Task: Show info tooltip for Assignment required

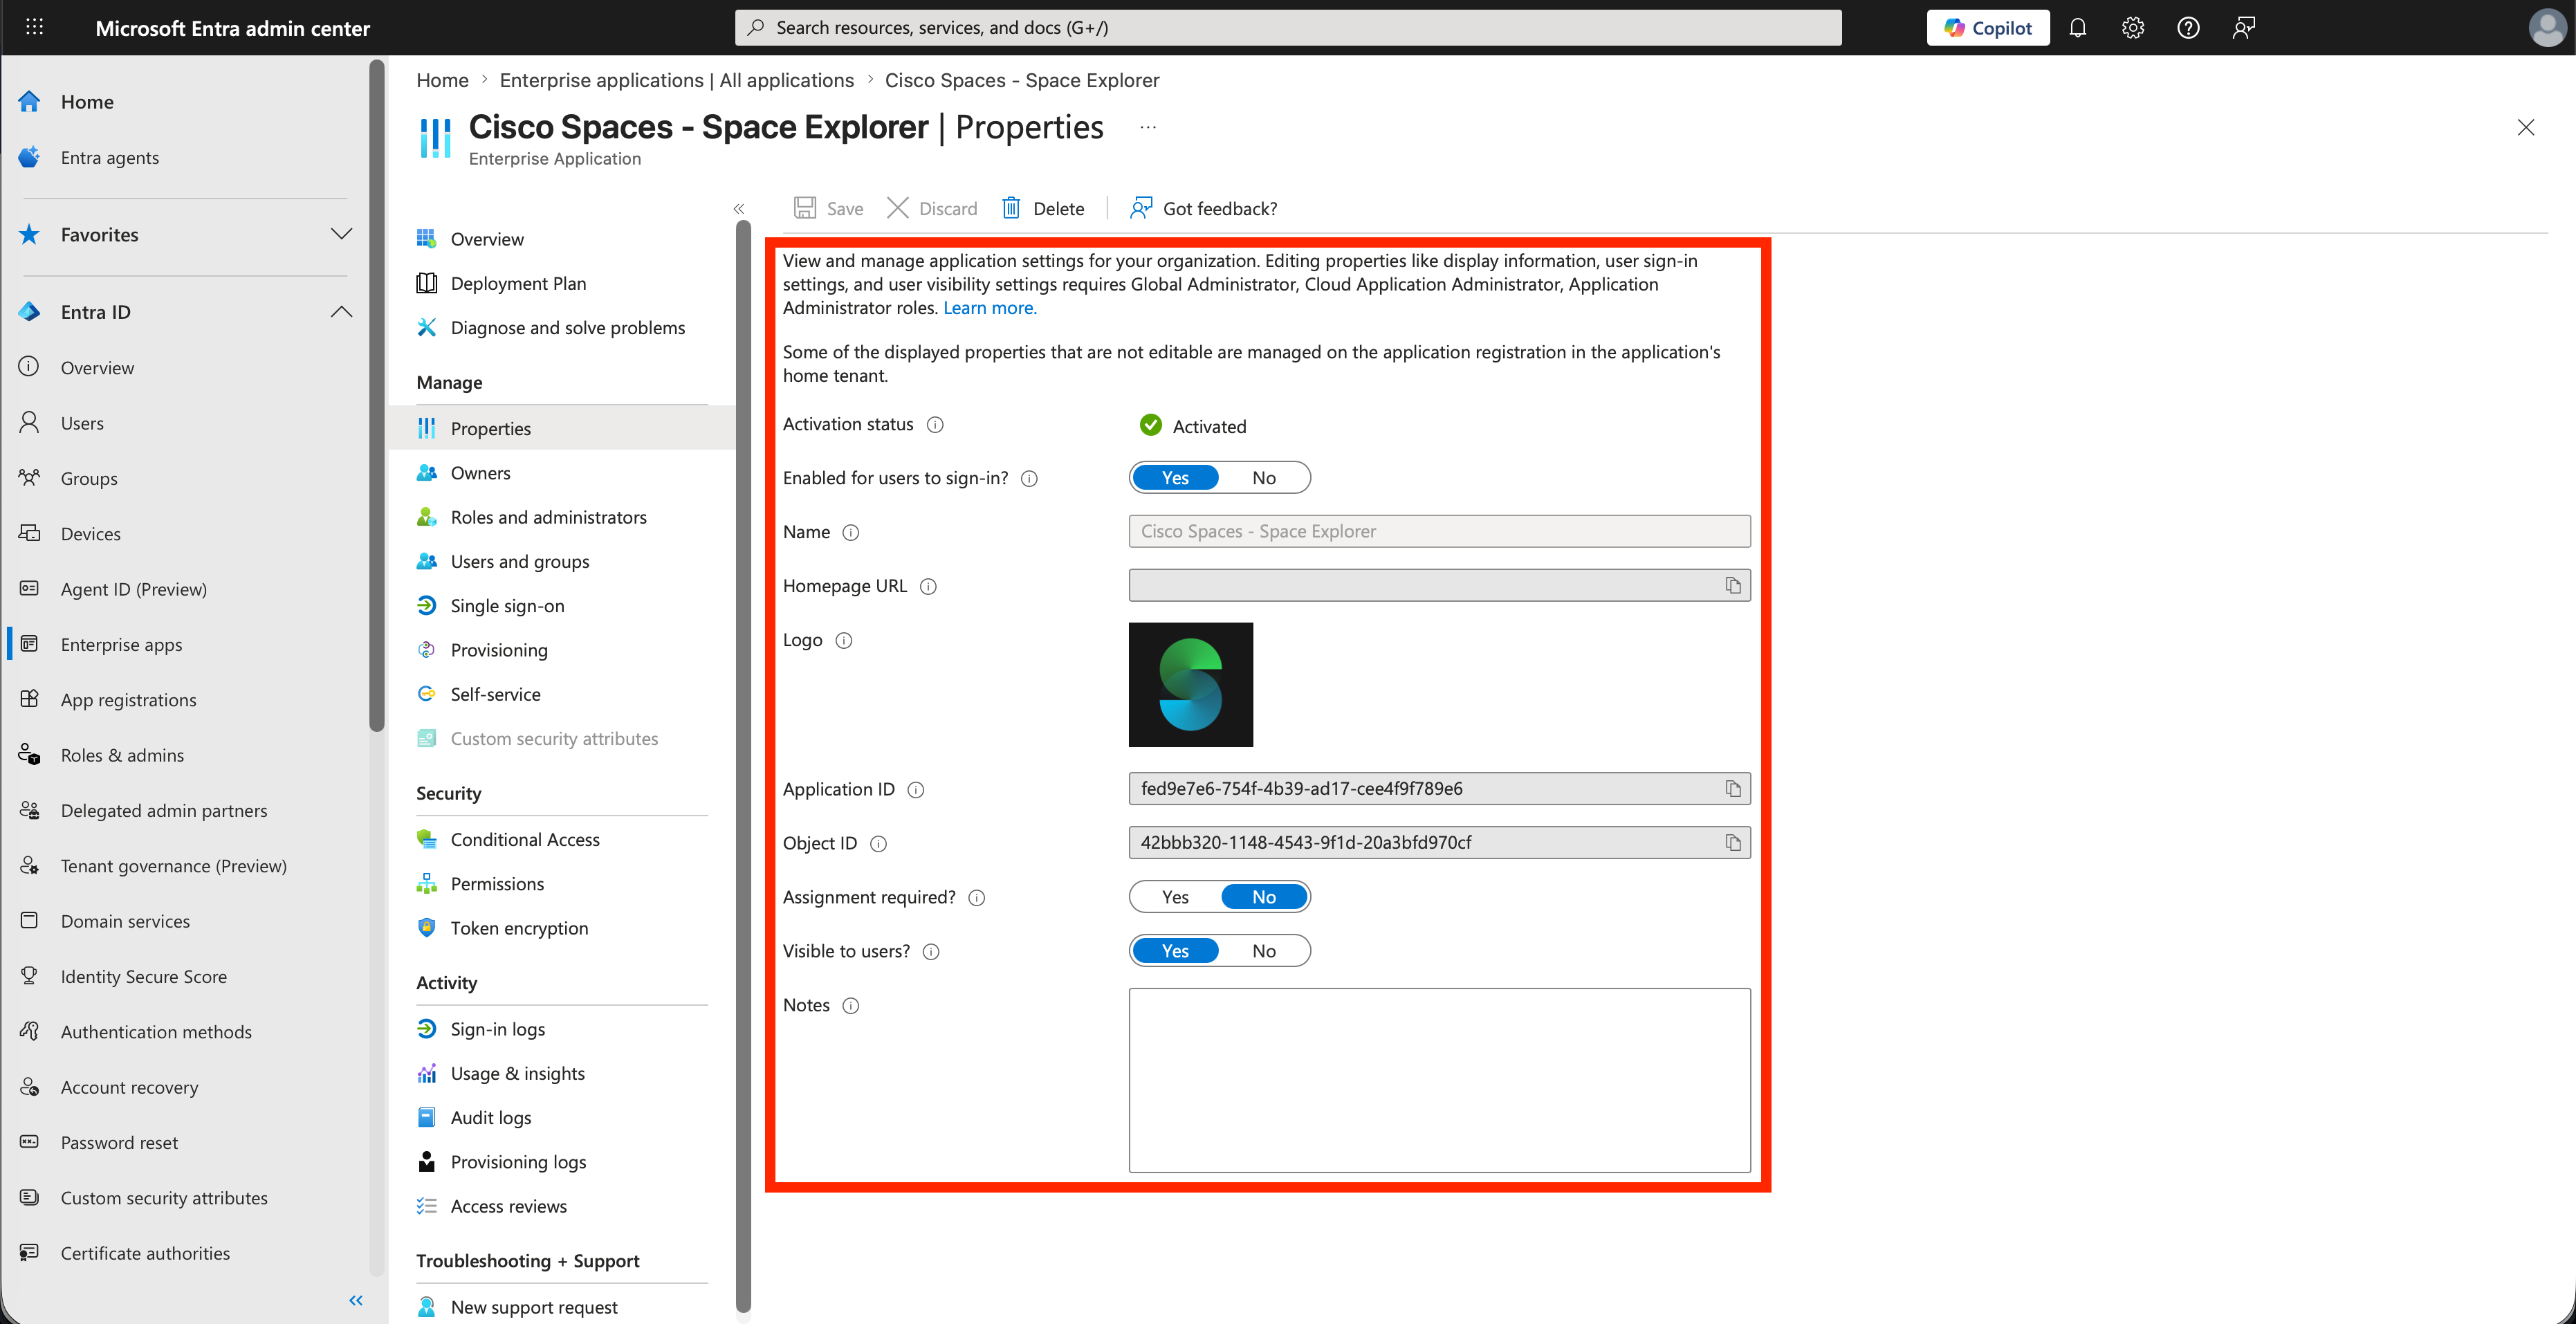Action: click(977, 898)
